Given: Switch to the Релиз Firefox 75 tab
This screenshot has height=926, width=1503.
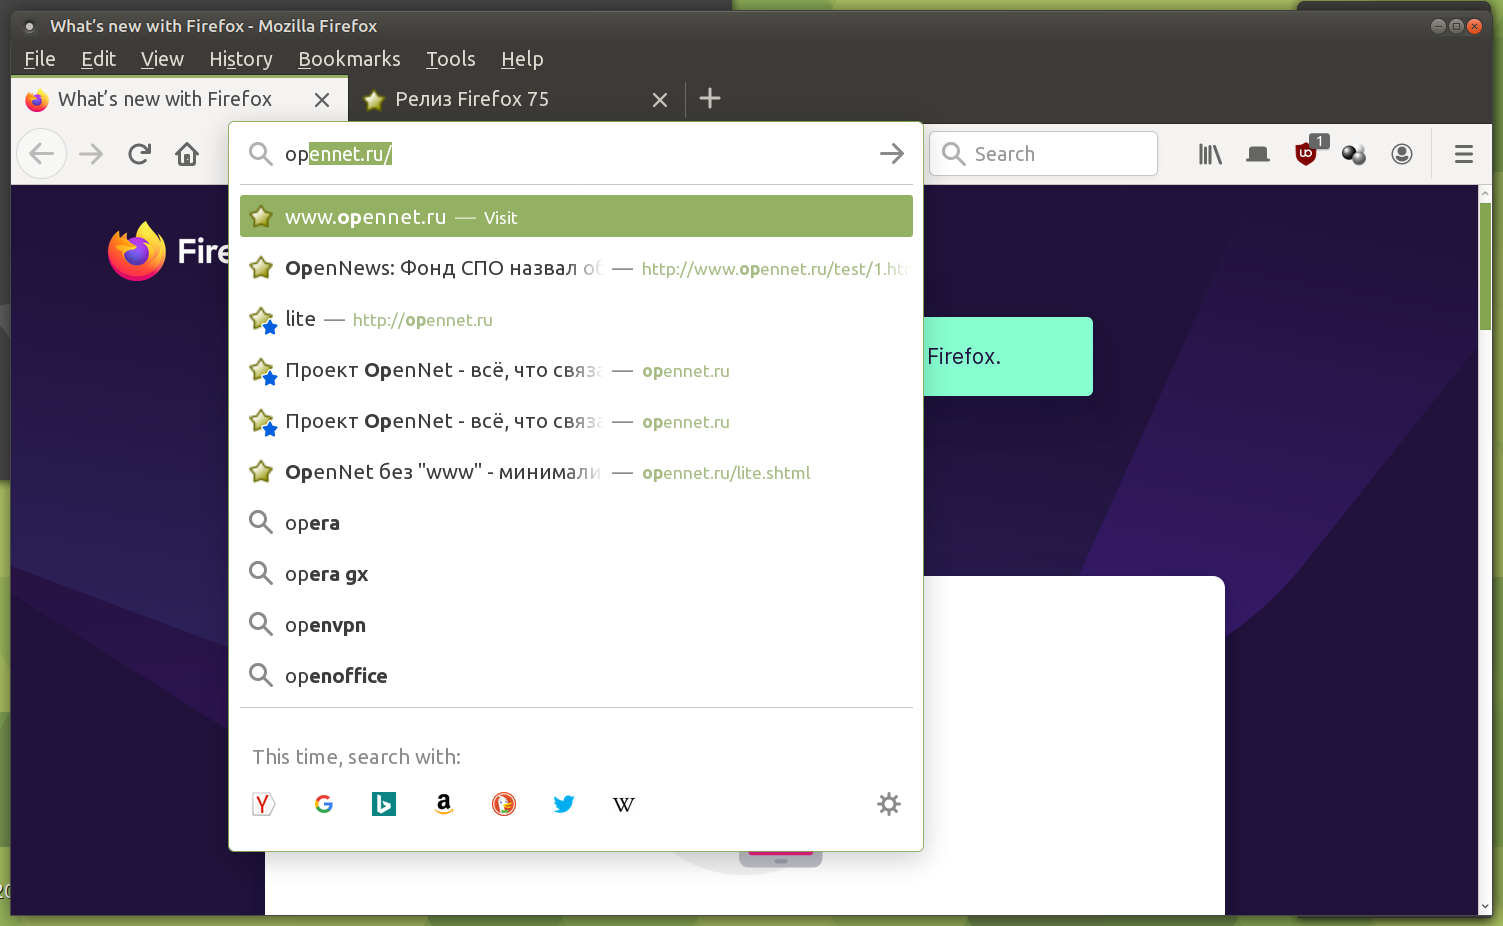Looking at the screenshot, I should (516, 99).
